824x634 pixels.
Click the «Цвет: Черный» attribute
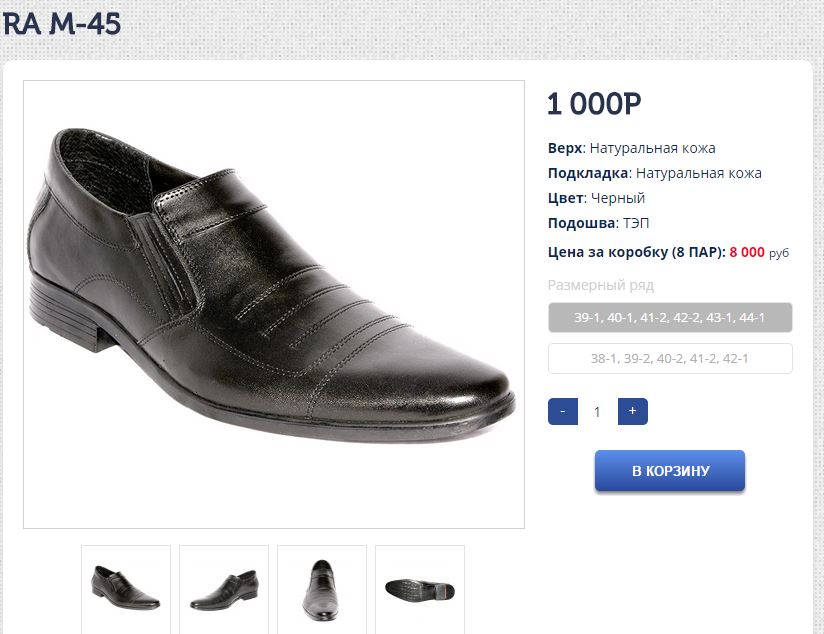(x=596, y=198)
